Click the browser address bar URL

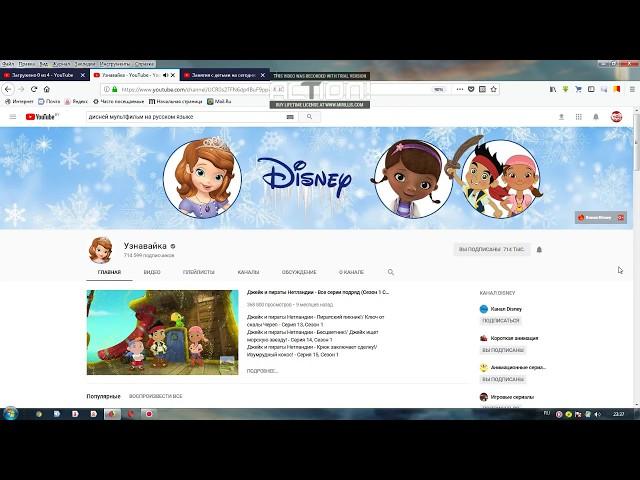coord(196,89)
